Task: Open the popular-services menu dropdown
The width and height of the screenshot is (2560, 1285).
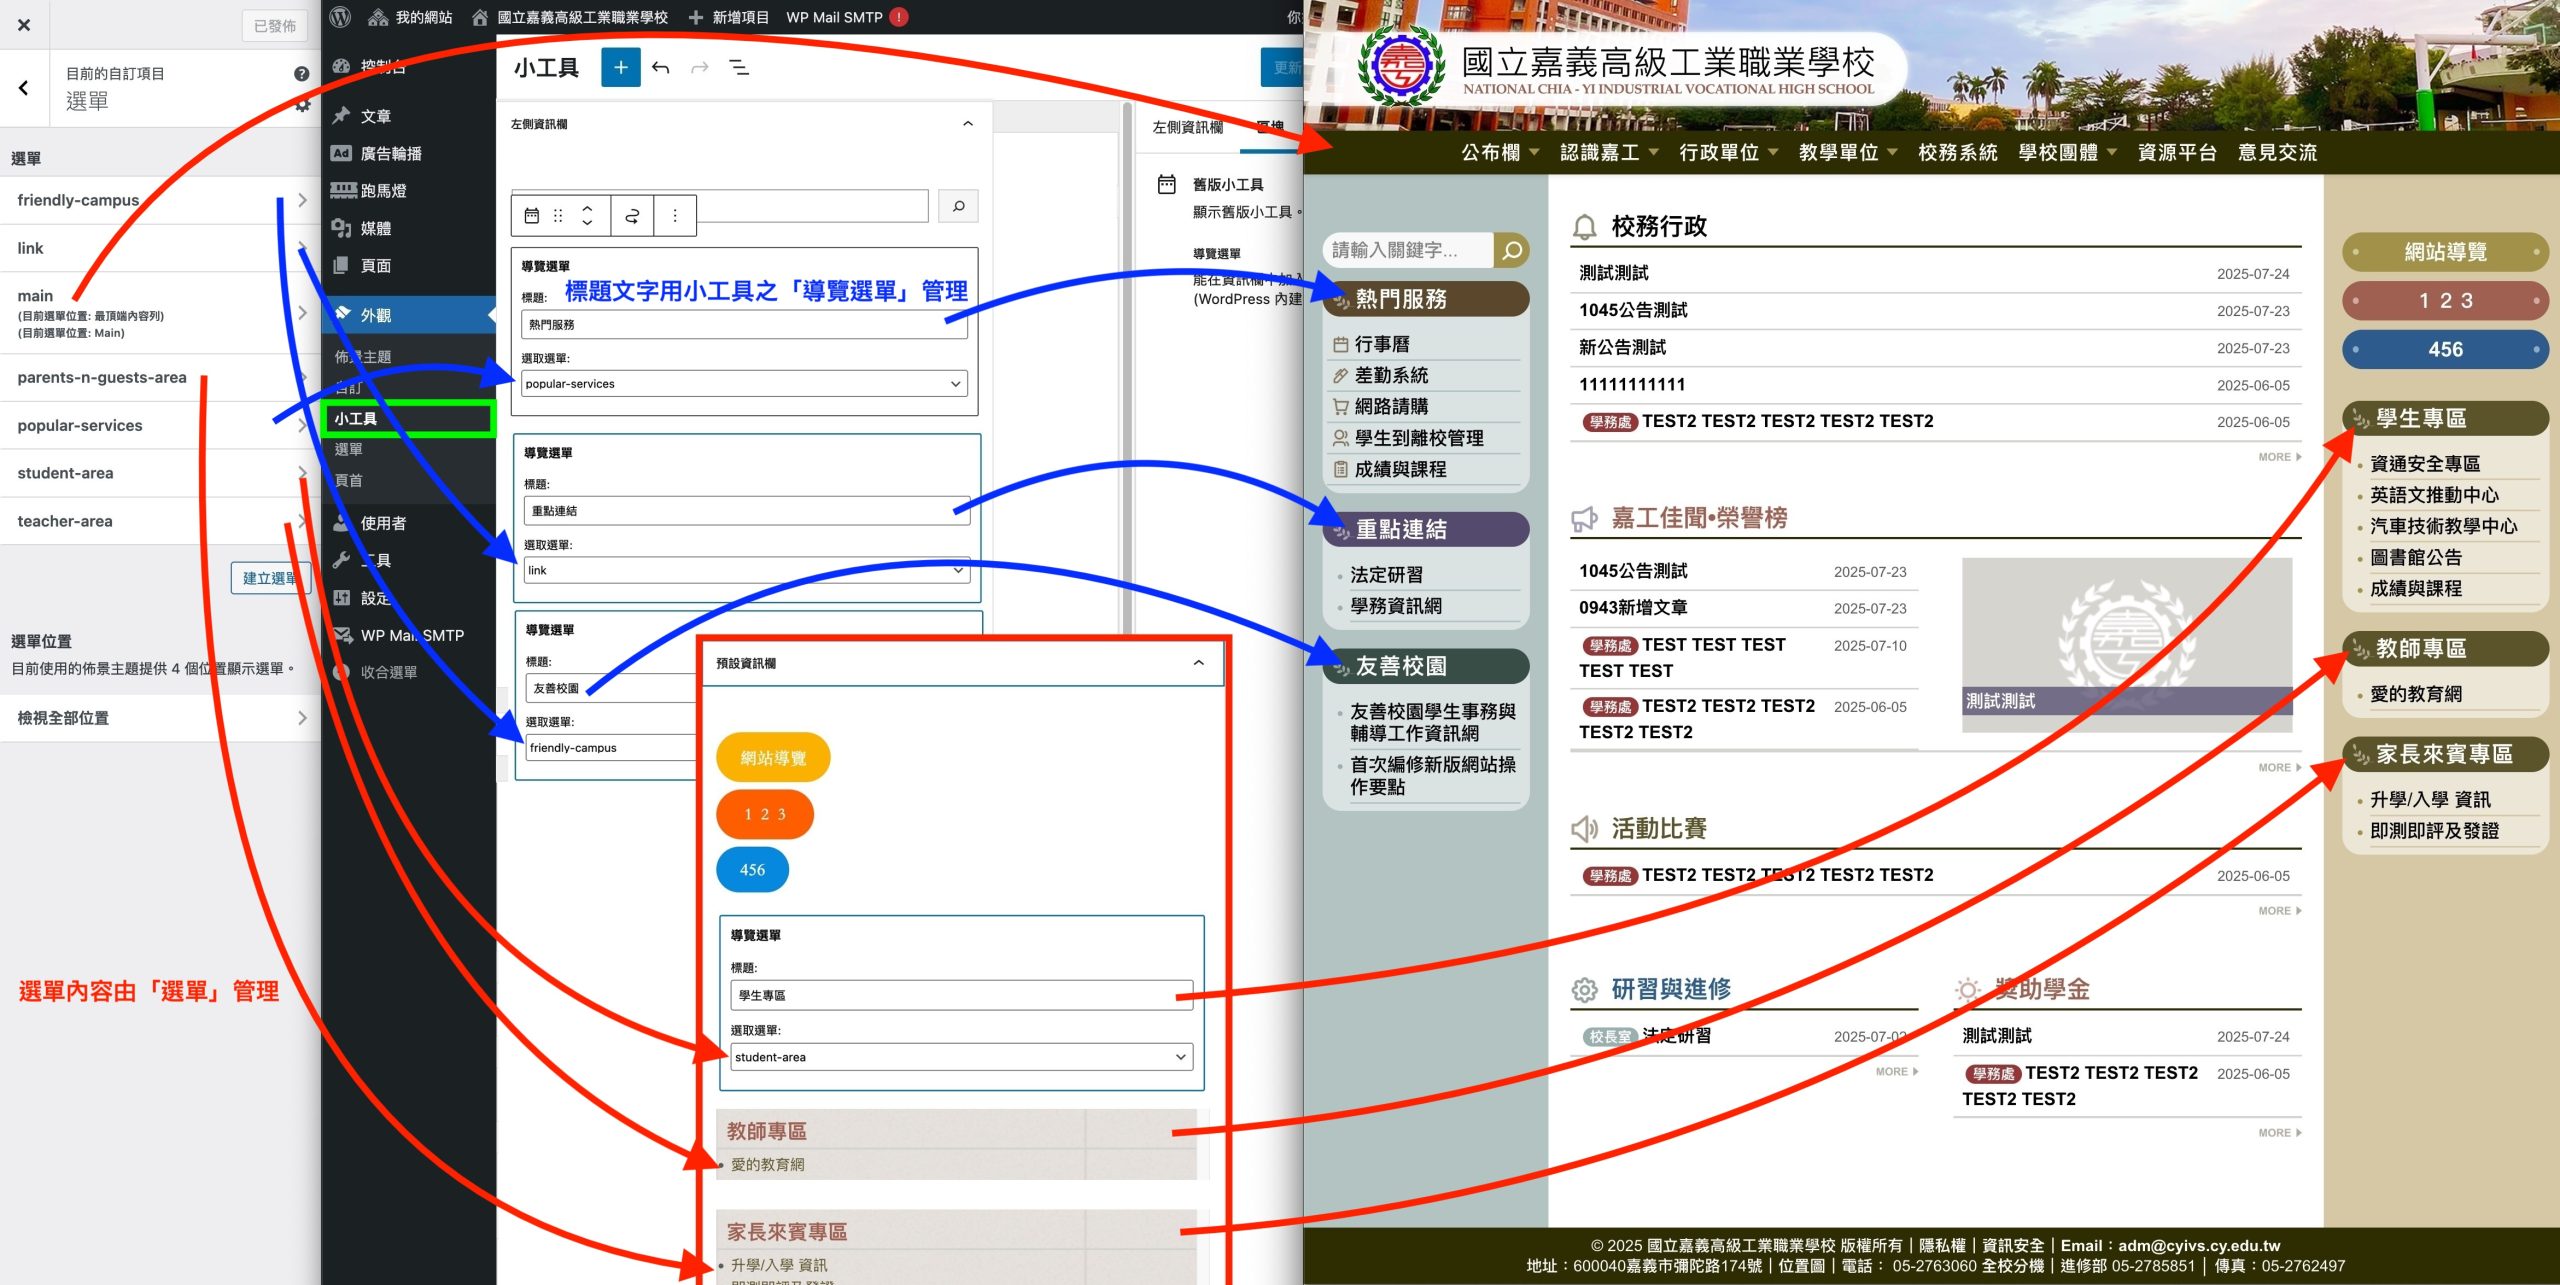Action: [744, 384]
